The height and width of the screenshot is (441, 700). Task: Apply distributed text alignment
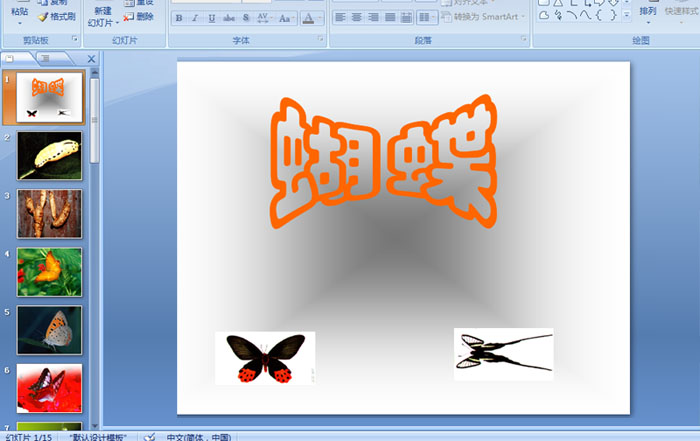(x=406, y=17)
